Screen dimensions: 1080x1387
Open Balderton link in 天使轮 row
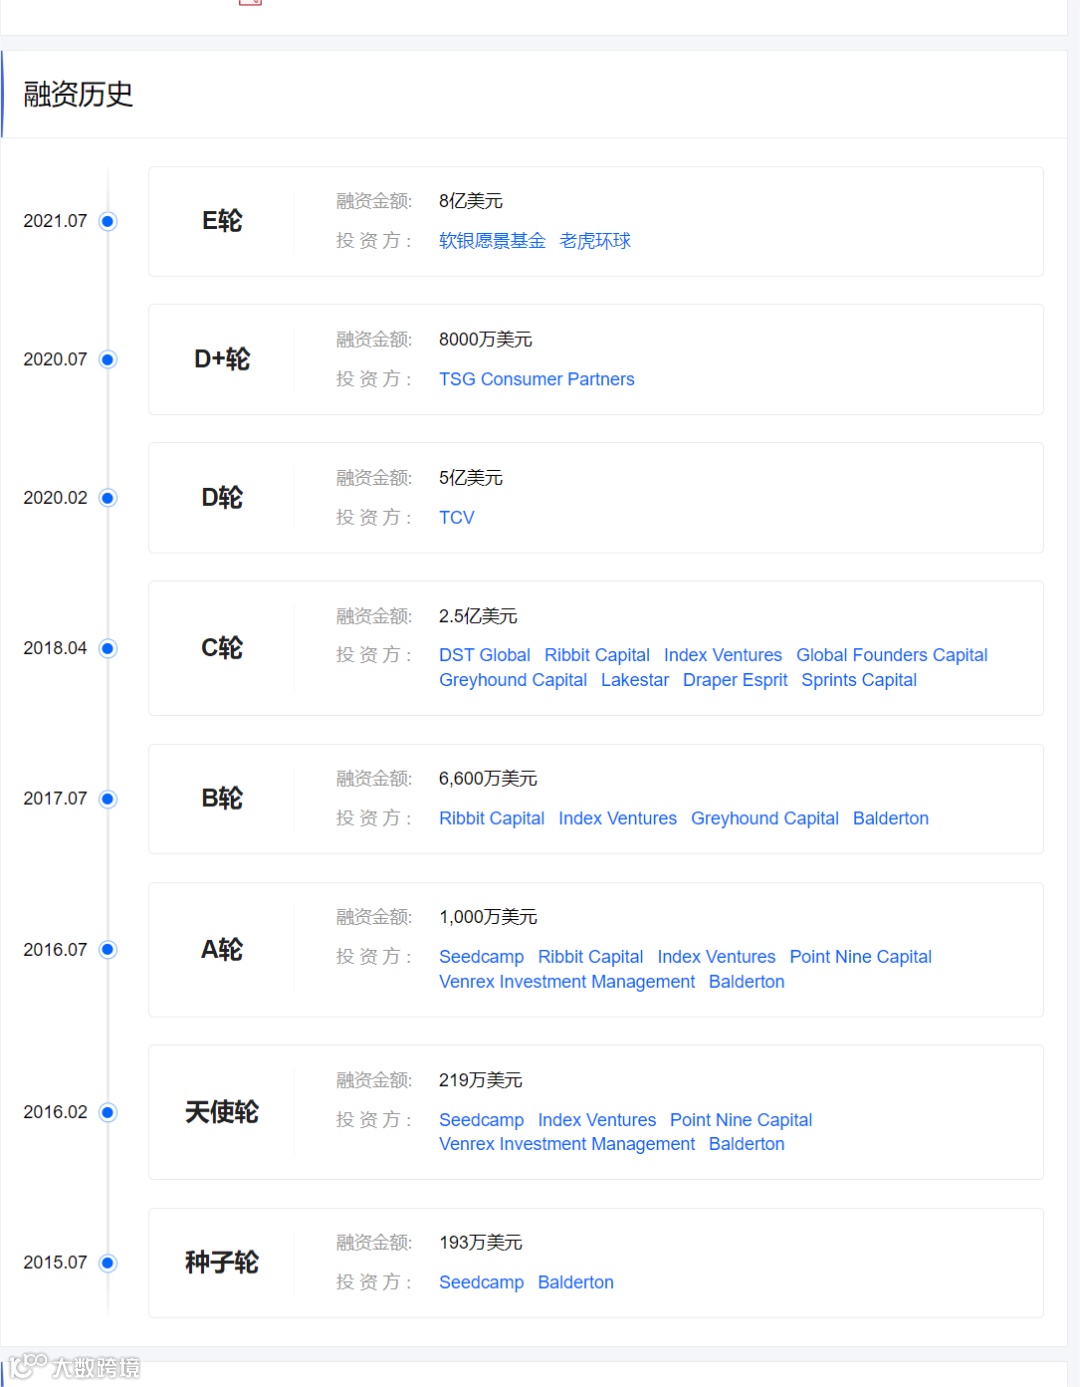747,1144
